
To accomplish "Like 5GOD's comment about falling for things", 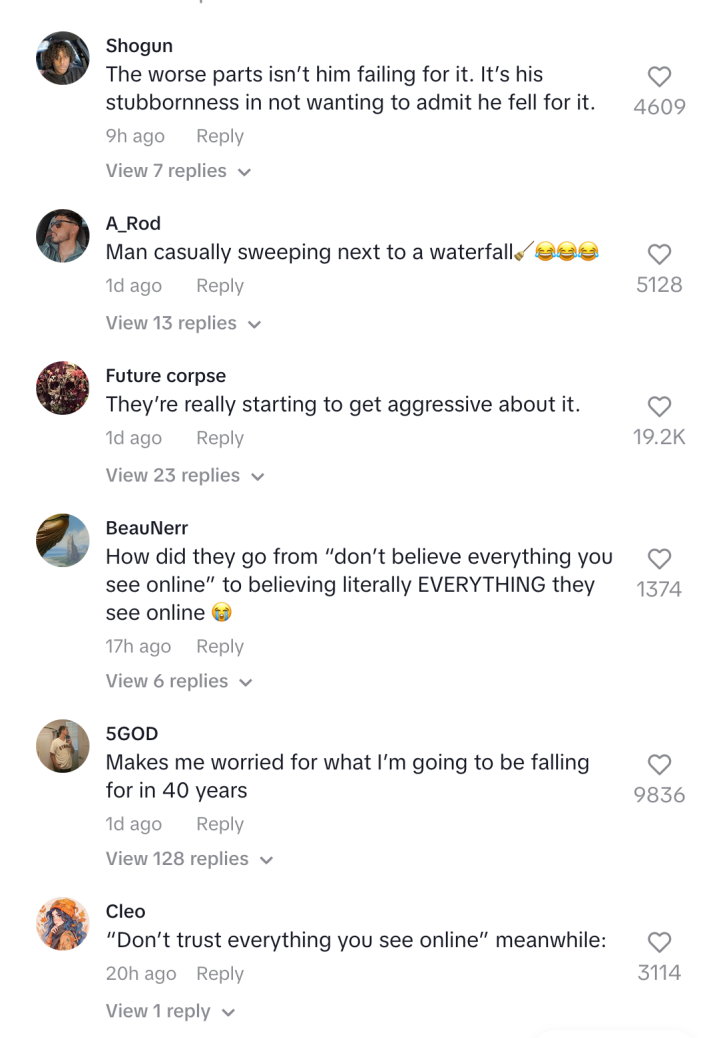I will point(659,765).
